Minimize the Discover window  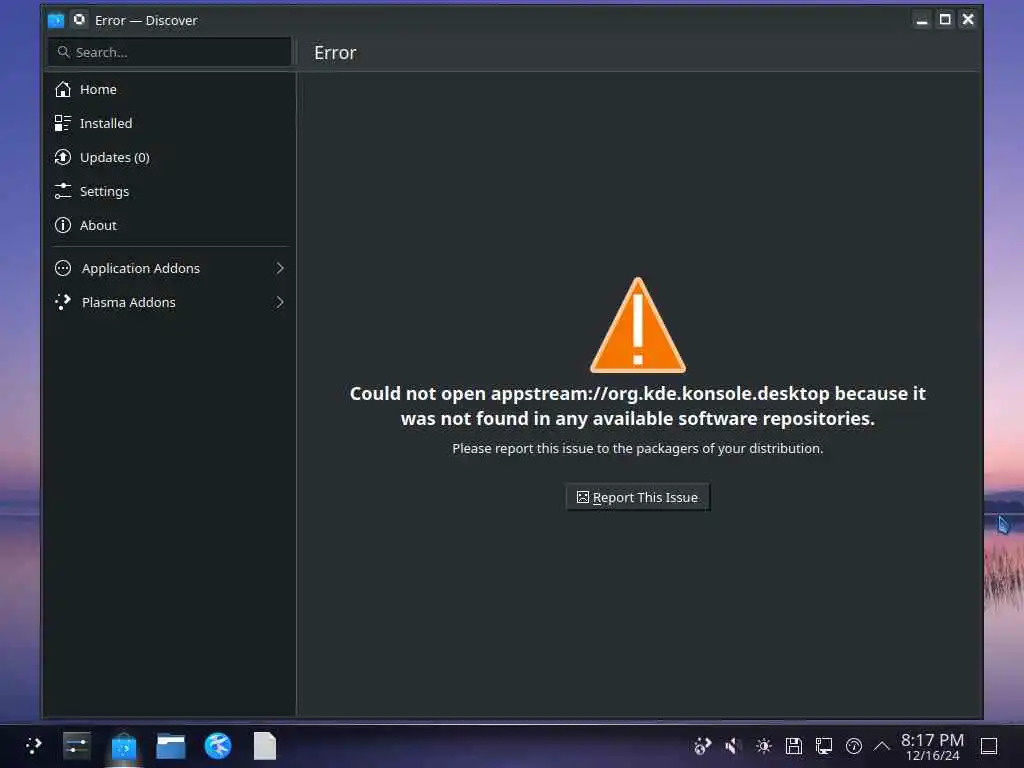coord(921,20)
